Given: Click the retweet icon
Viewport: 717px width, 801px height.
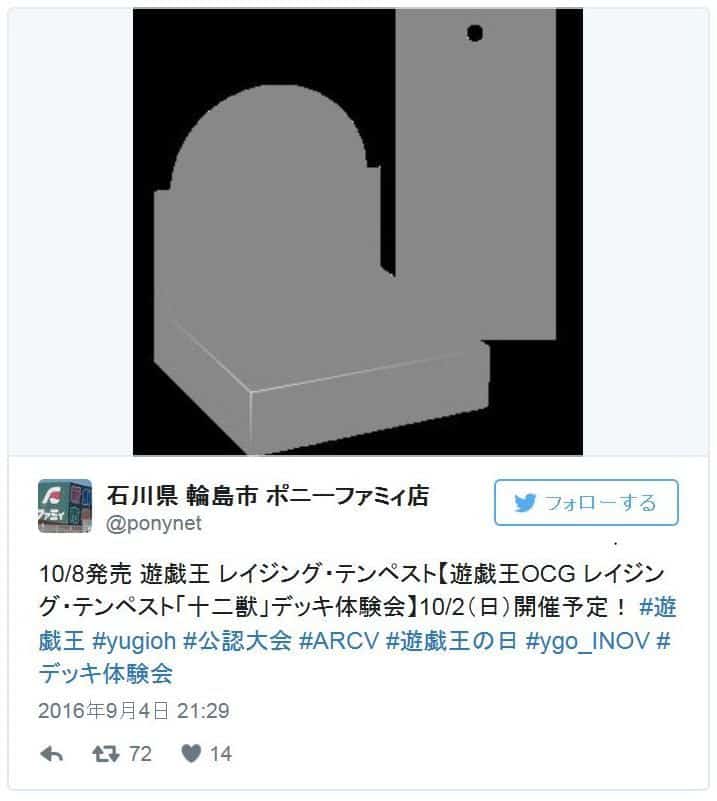Looking at the screenshot, I should click(106, 754).
